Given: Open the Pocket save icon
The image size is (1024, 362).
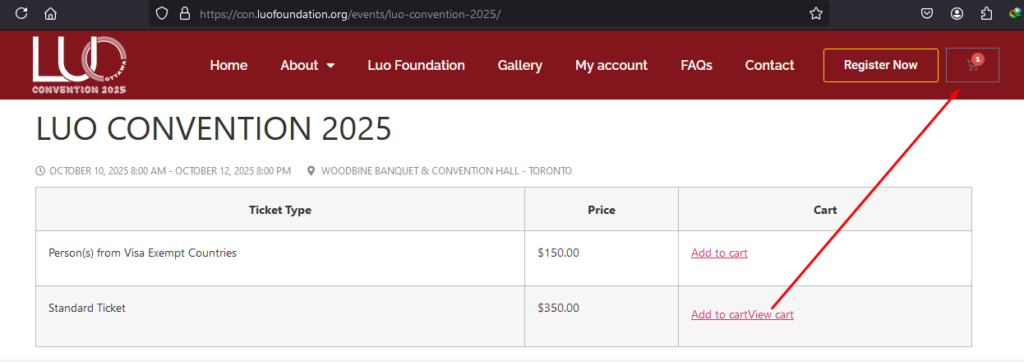Looking at the screenshot, I should pos(927,13).
